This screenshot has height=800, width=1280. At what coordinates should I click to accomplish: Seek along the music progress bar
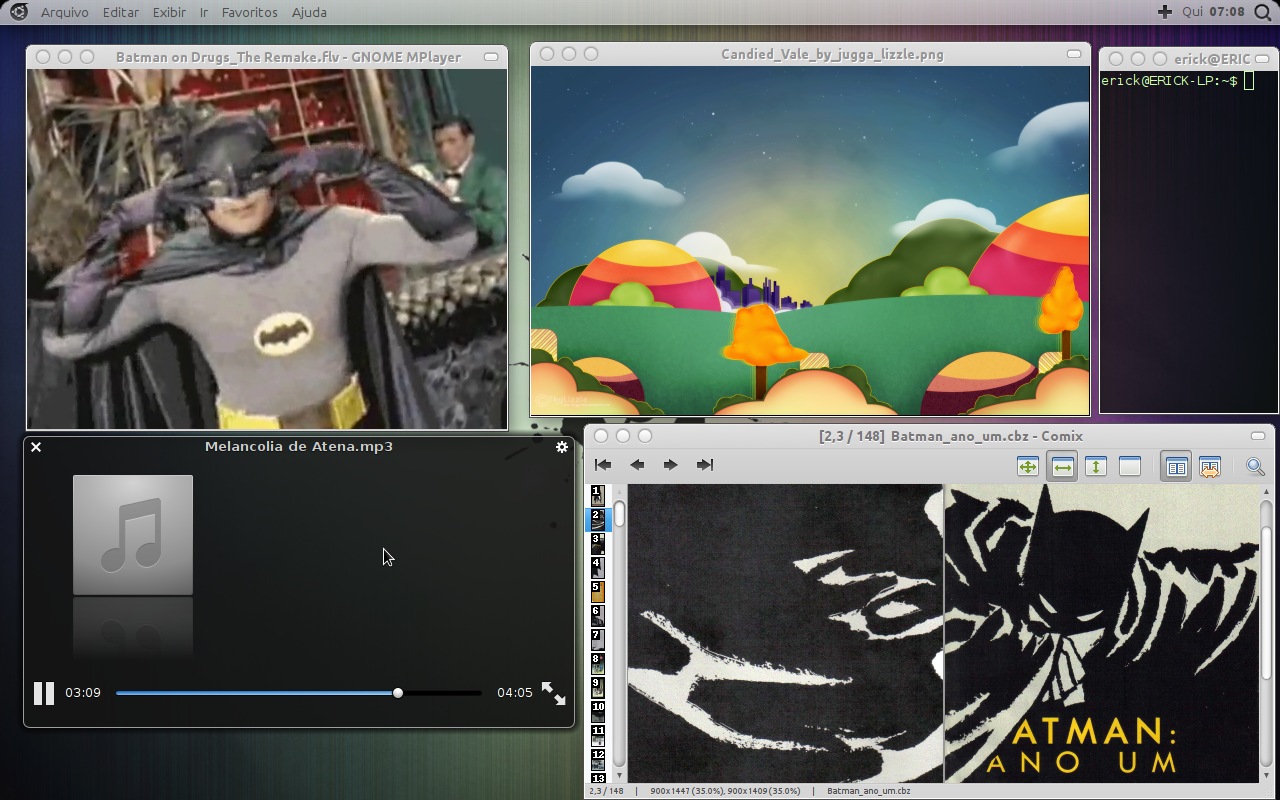click(298, 693)
